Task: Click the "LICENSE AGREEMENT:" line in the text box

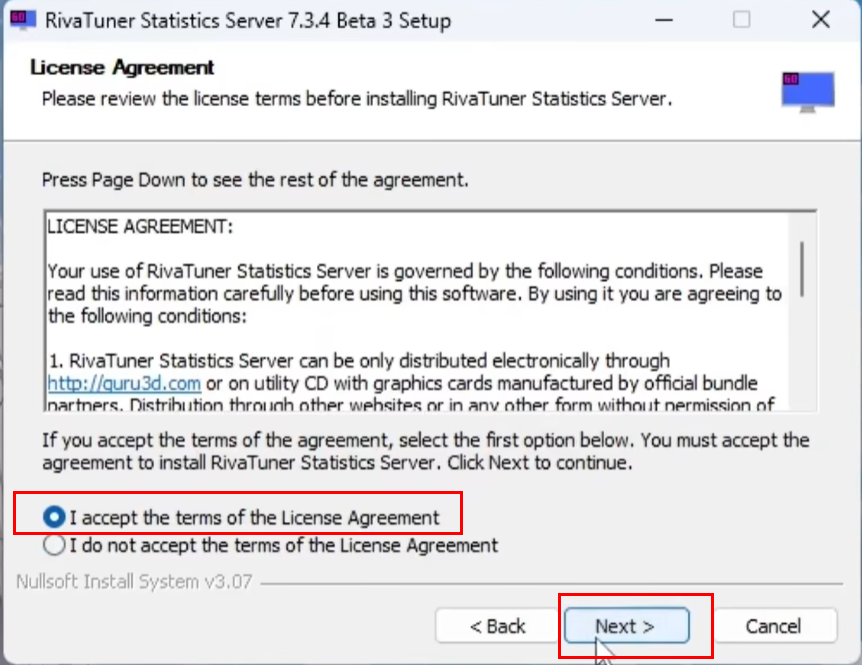Action: point(140,227)
